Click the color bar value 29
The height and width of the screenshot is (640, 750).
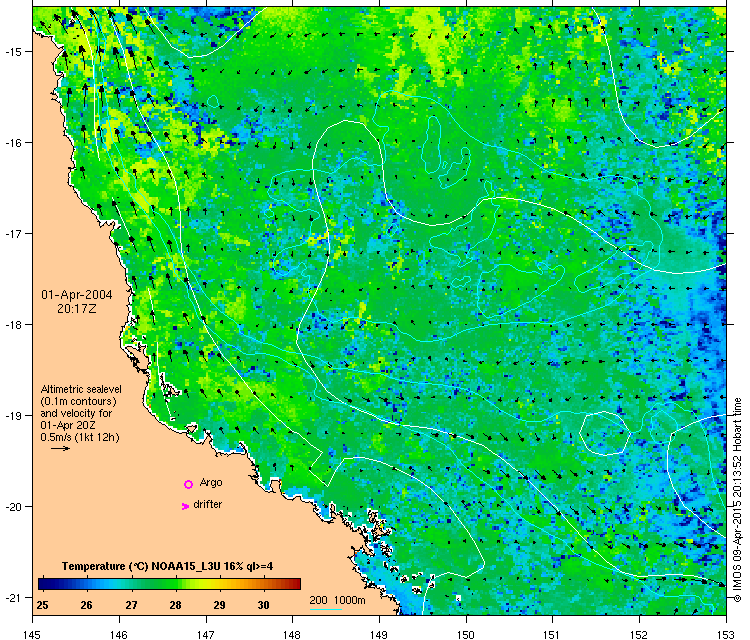(219, 605)
